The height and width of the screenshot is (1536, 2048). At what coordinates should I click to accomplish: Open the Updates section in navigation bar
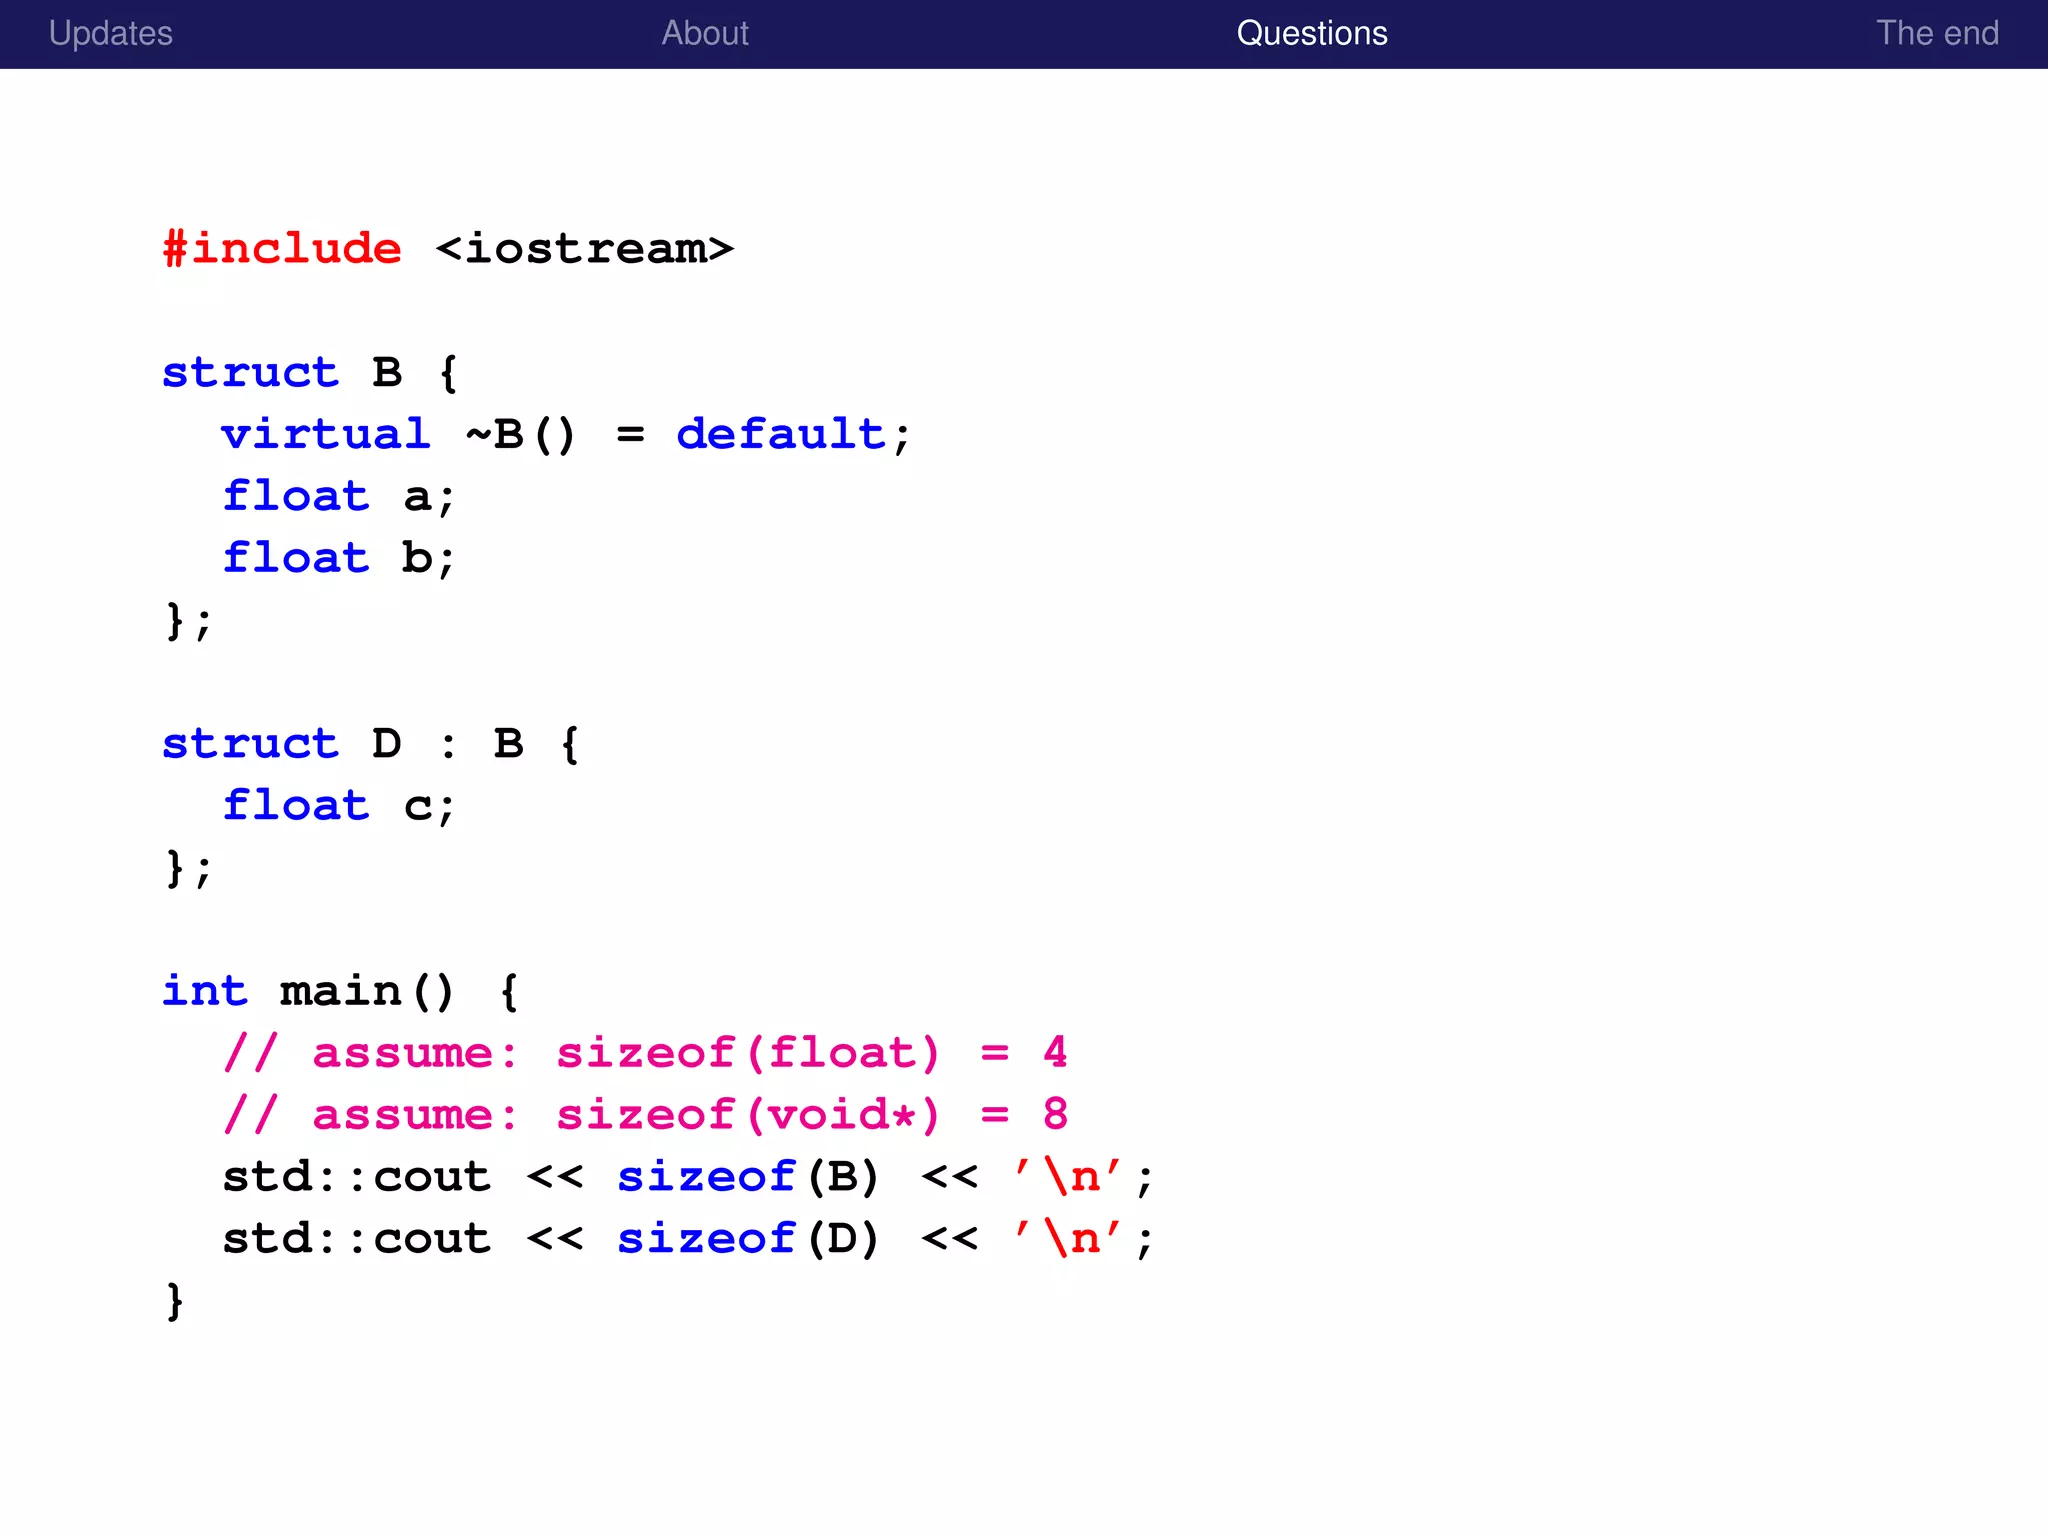(111, 33)
